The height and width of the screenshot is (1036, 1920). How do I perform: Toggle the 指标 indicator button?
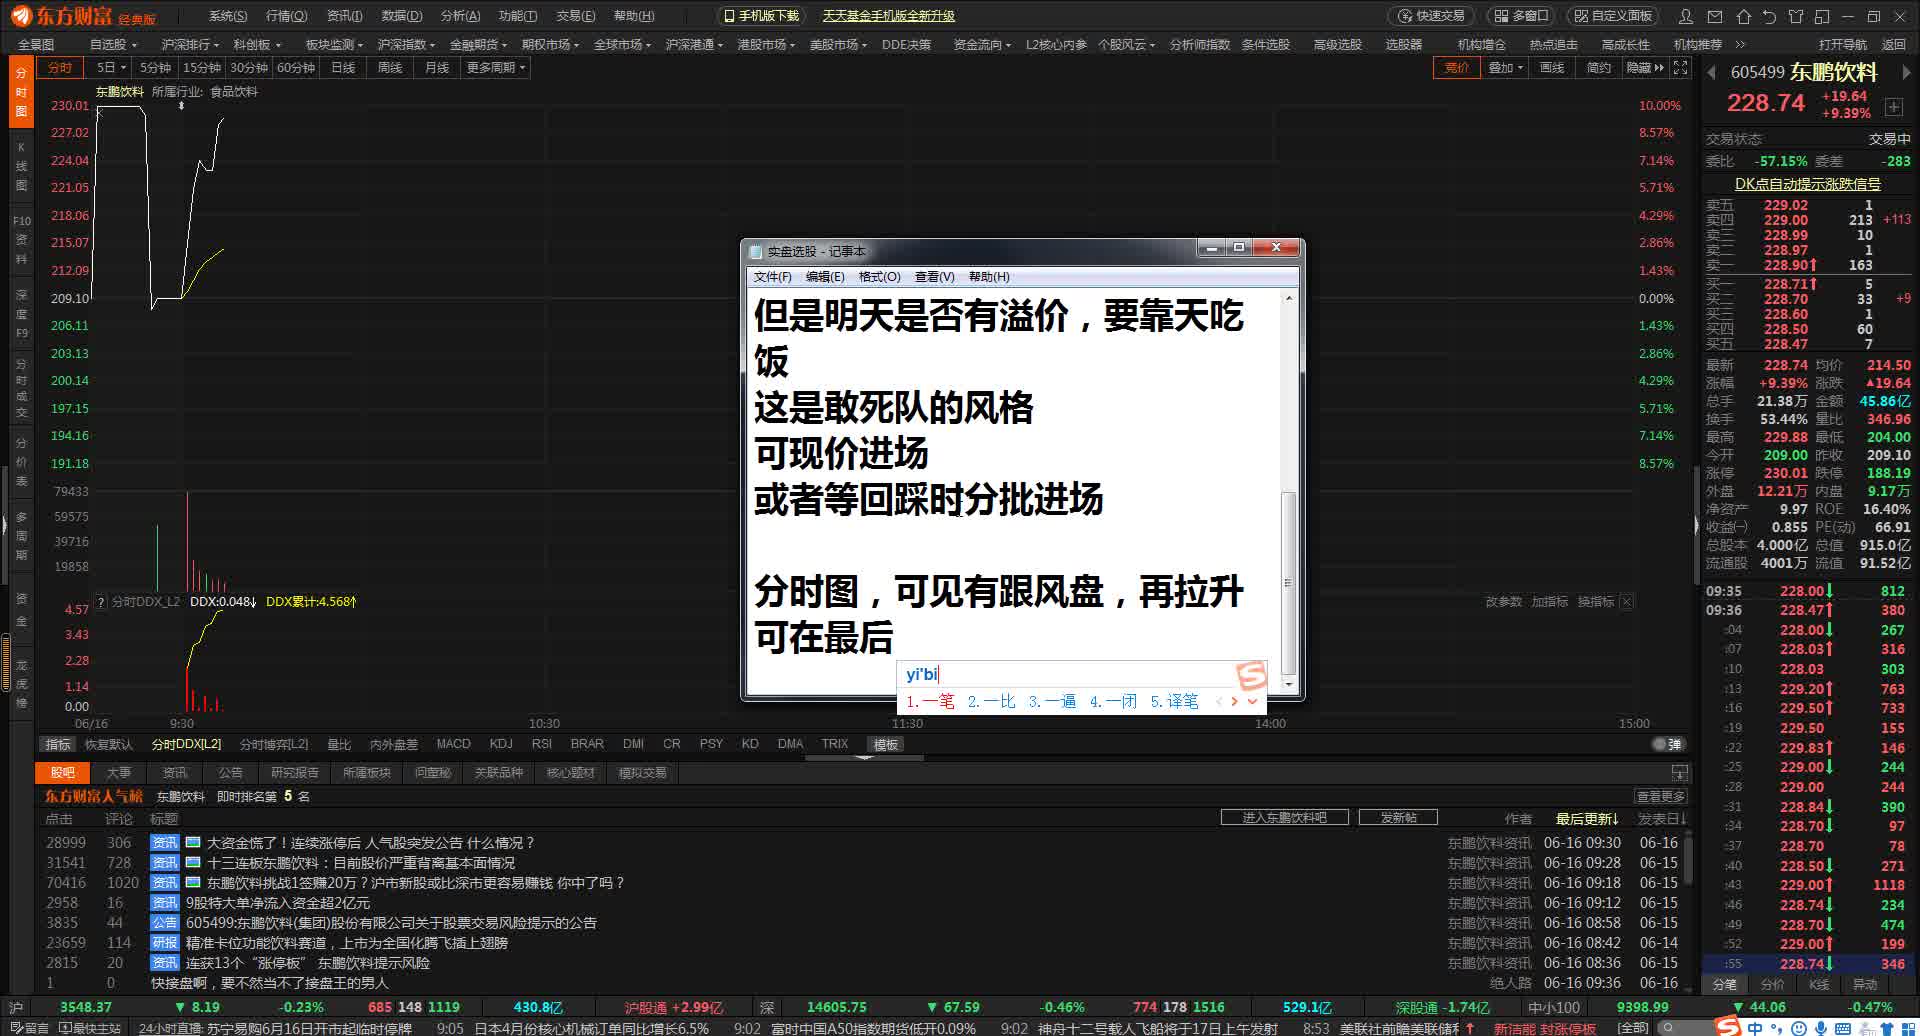coord(58,744)
